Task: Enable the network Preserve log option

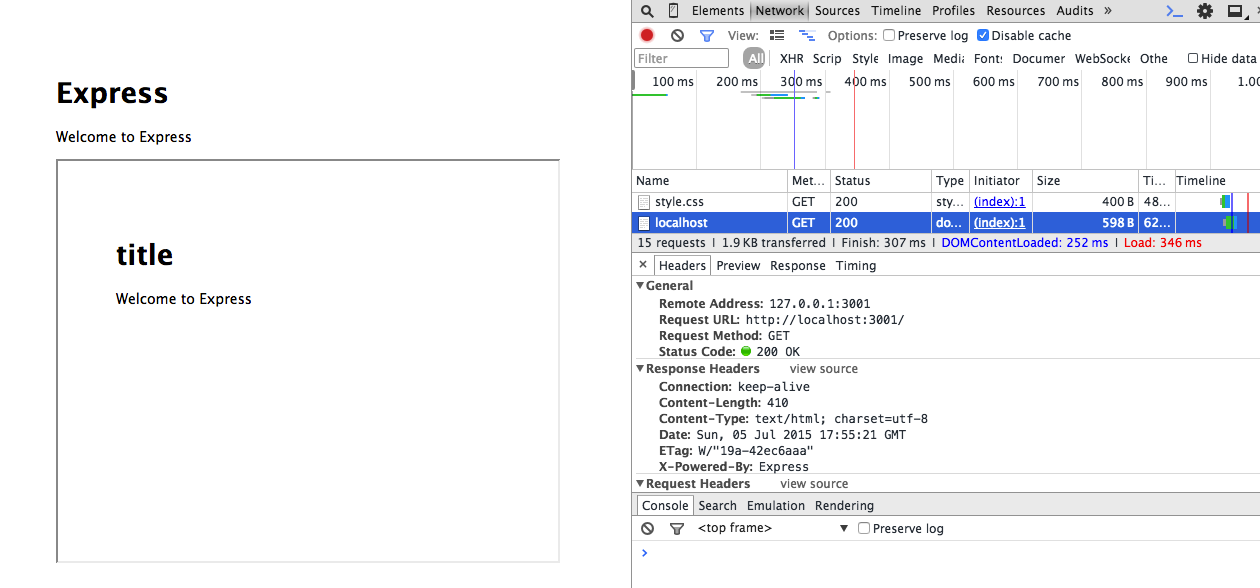Action: [889, 35]
